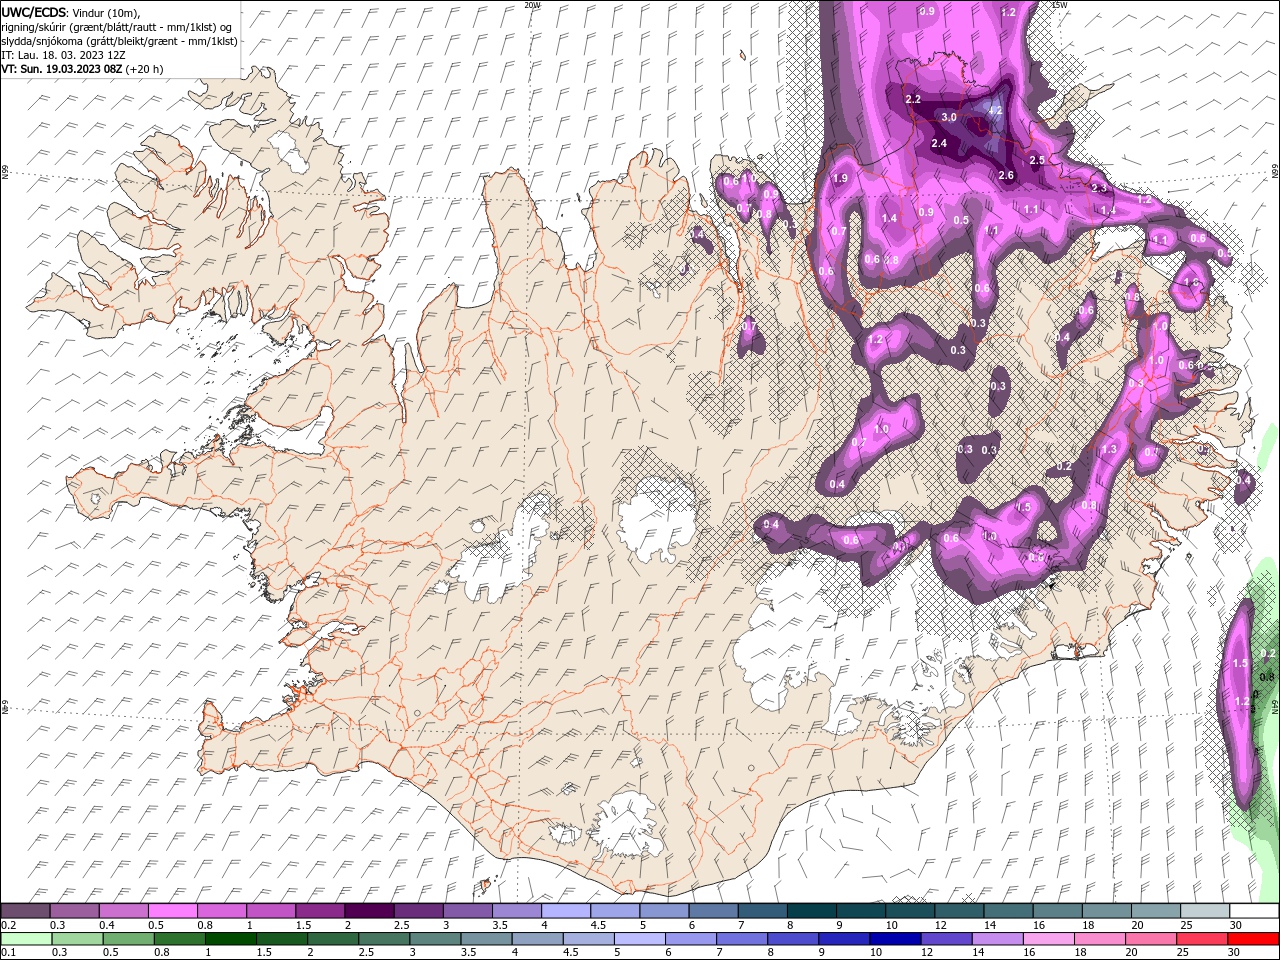This screenshot has height=960, width=1280.
Task: Select the dark purple snow swatch between 2 and 2.5
Action: [368, 911]
